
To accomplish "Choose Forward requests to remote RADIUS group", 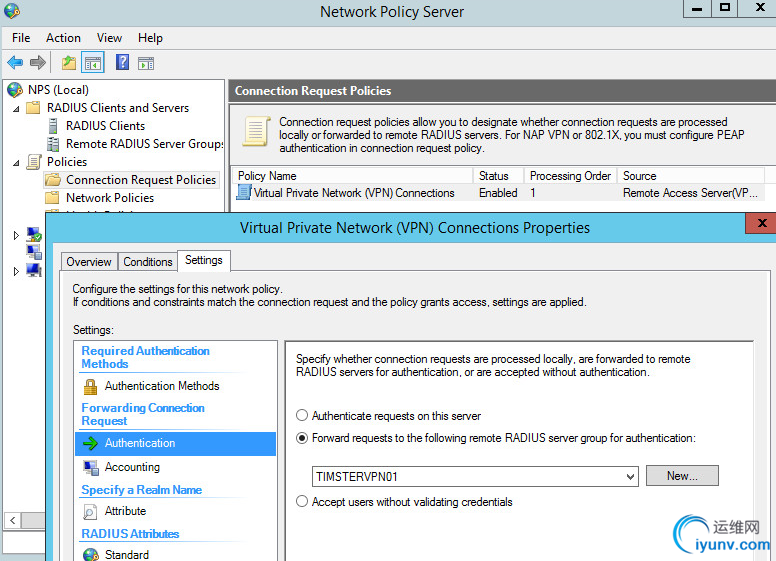I will click(302, 438).
